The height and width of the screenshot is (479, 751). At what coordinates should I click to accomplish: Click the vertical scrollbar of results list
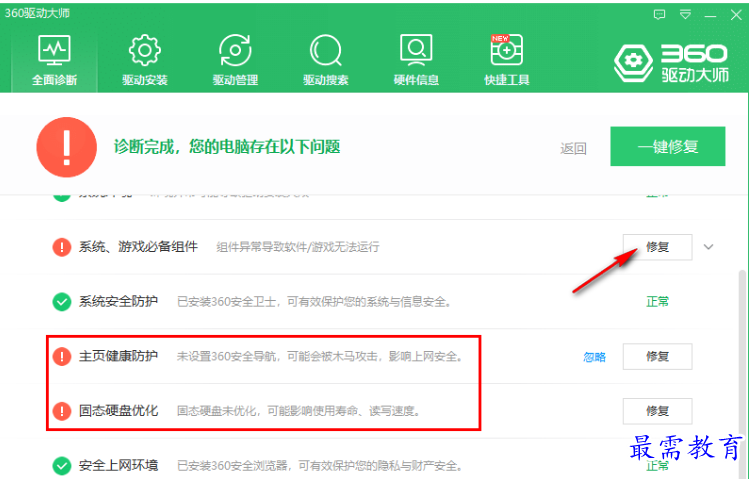(x=743, y=374)
